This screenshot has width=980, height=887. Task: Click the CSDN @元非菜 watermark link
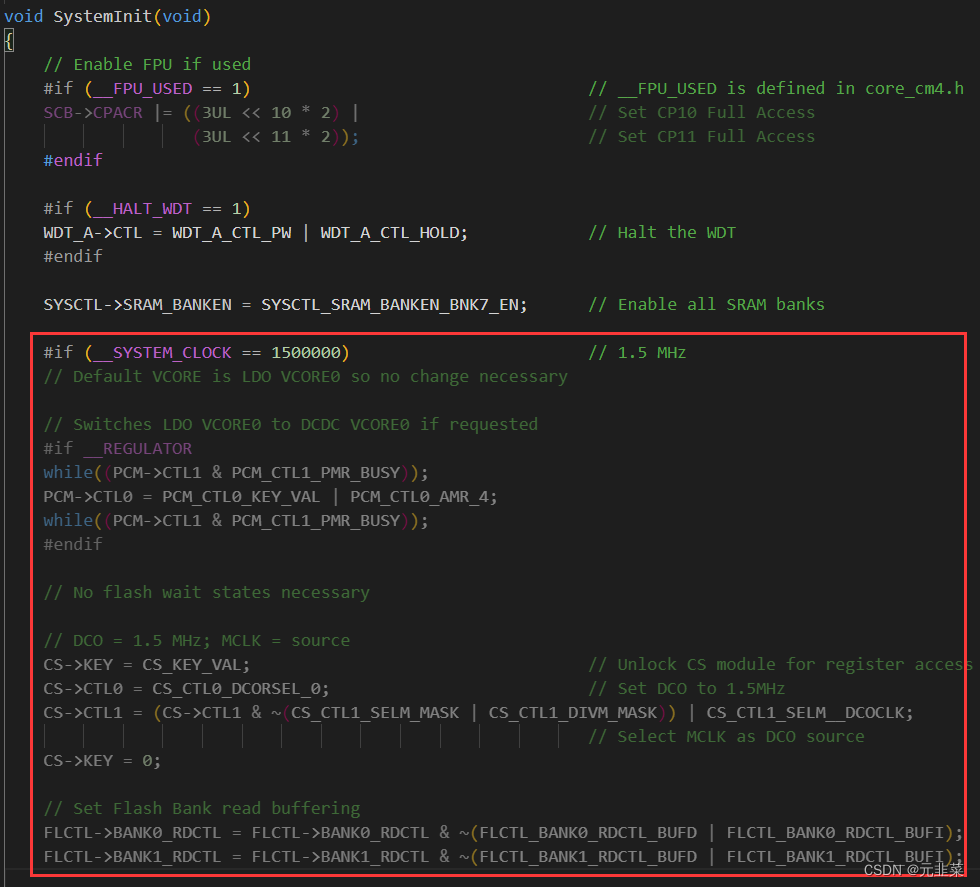point(914,870)
